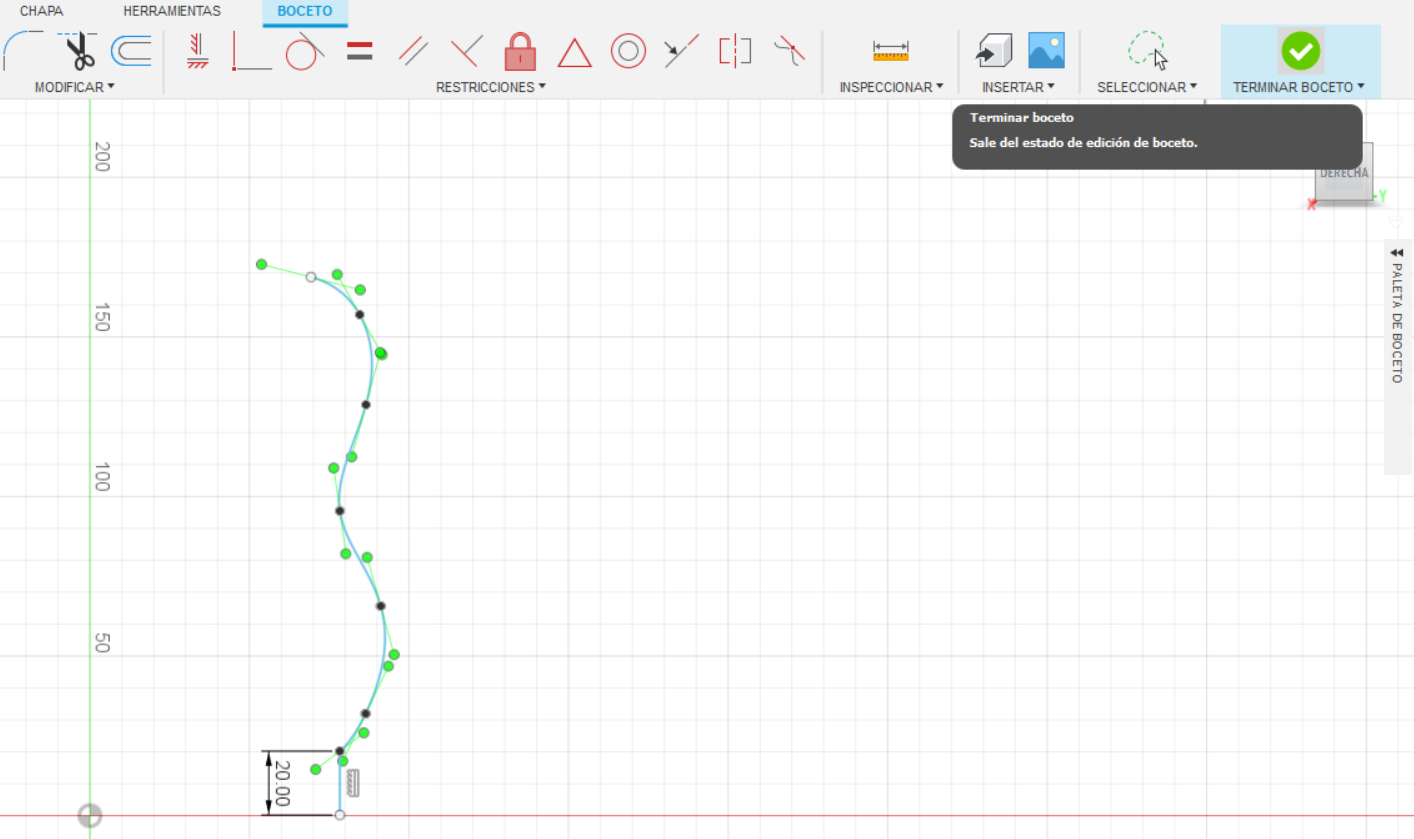Click the green Finish Sketch checkmark
The image size is (1414, 839).
pos(1300,50)
